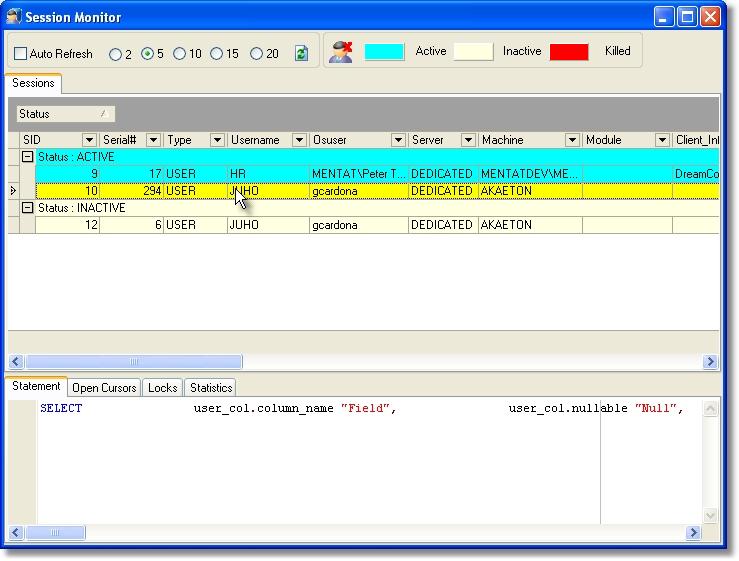The width and height of the screenshot is (739, 561).
Task: Open the Module column filter dropdown
Action: tap(662, 140)
